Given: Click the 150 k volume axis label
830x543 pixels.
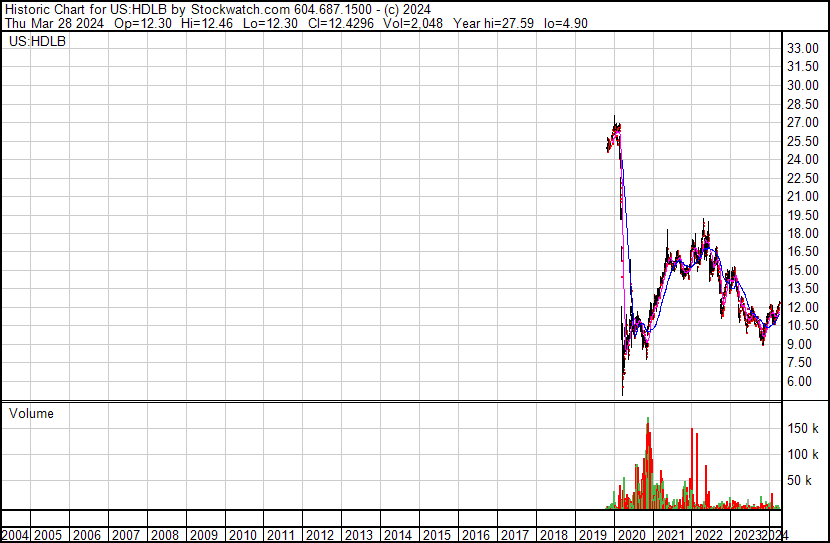Looking at the screenshot, I should (x=804, y=428).
